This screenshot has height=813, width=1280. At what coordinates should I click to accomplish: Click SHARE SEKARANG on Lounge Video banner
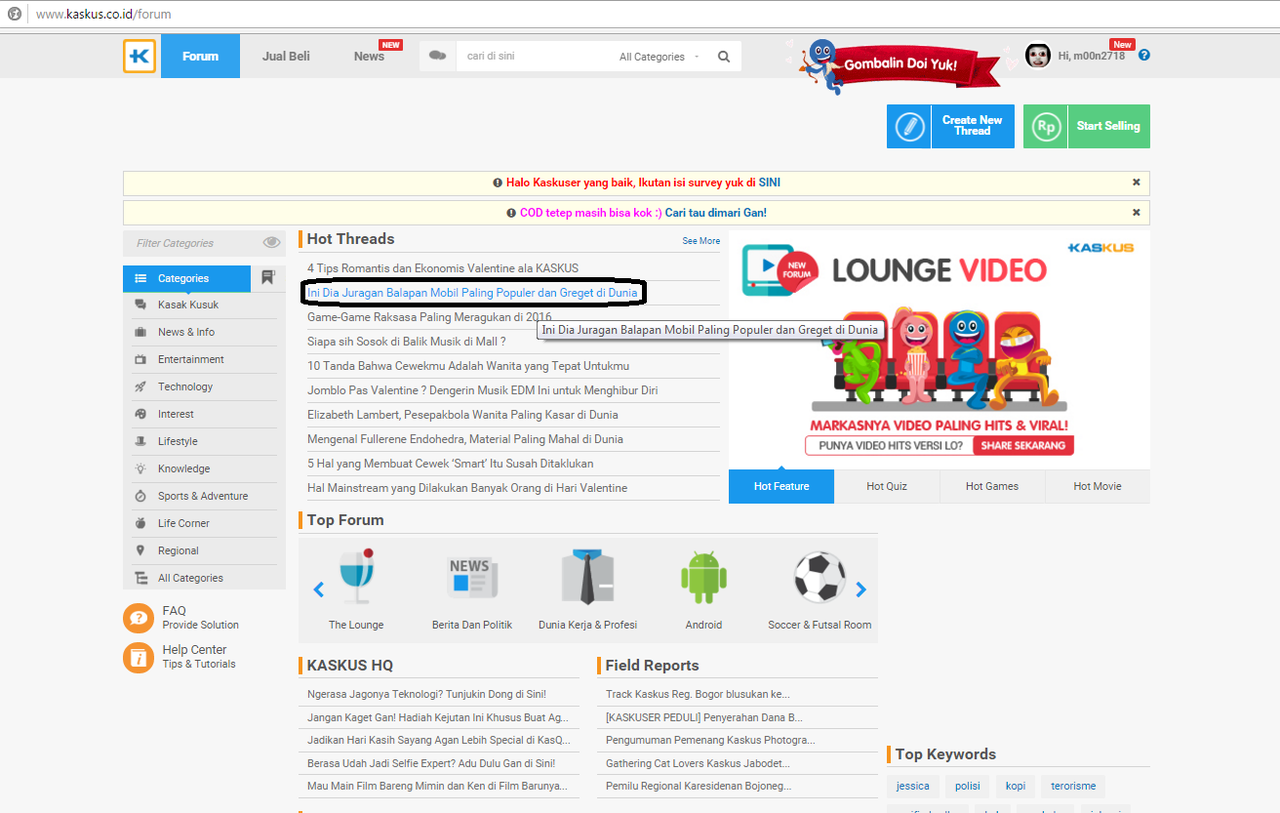[1023, 446]
